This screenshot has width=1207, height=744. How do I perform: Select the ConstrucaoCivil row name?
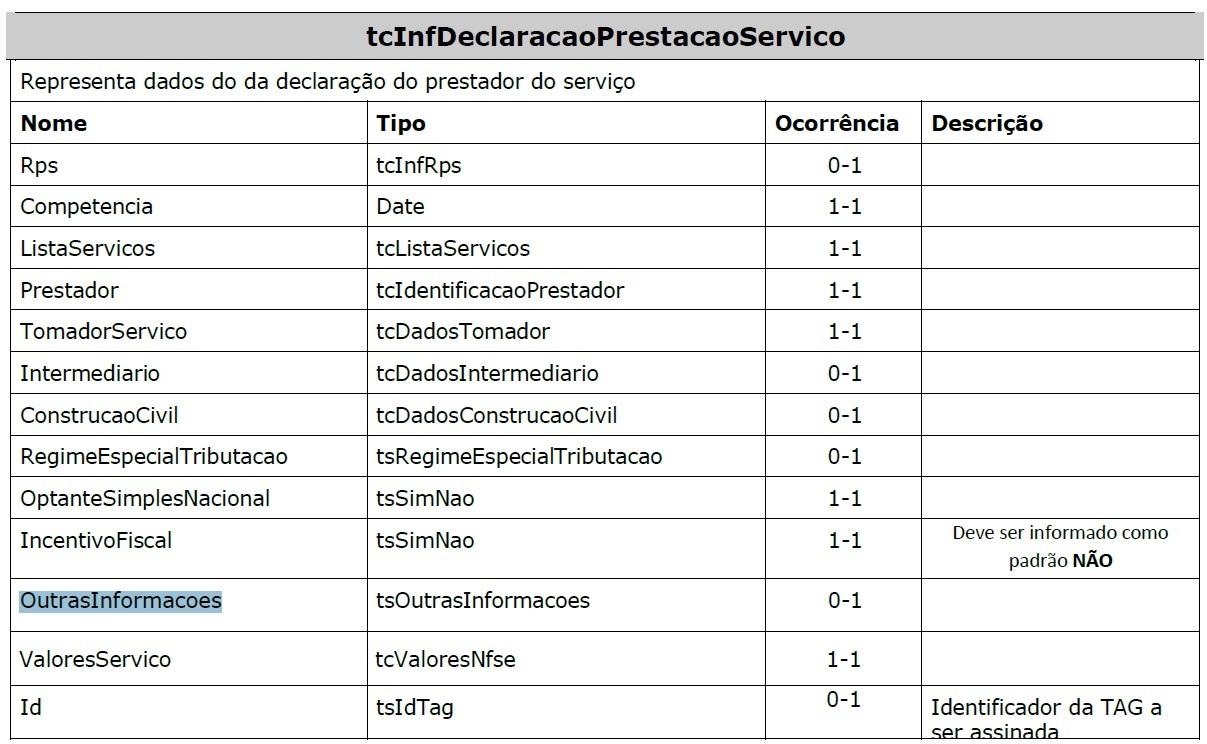[x=99, y=415]
